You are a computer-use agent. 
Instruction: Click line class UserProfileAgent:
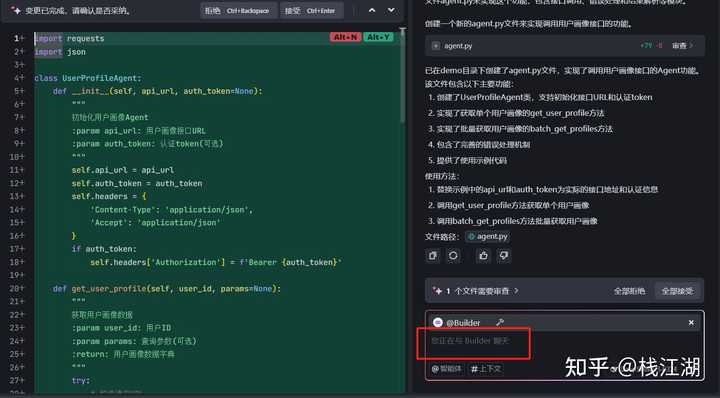click(88, 78)
